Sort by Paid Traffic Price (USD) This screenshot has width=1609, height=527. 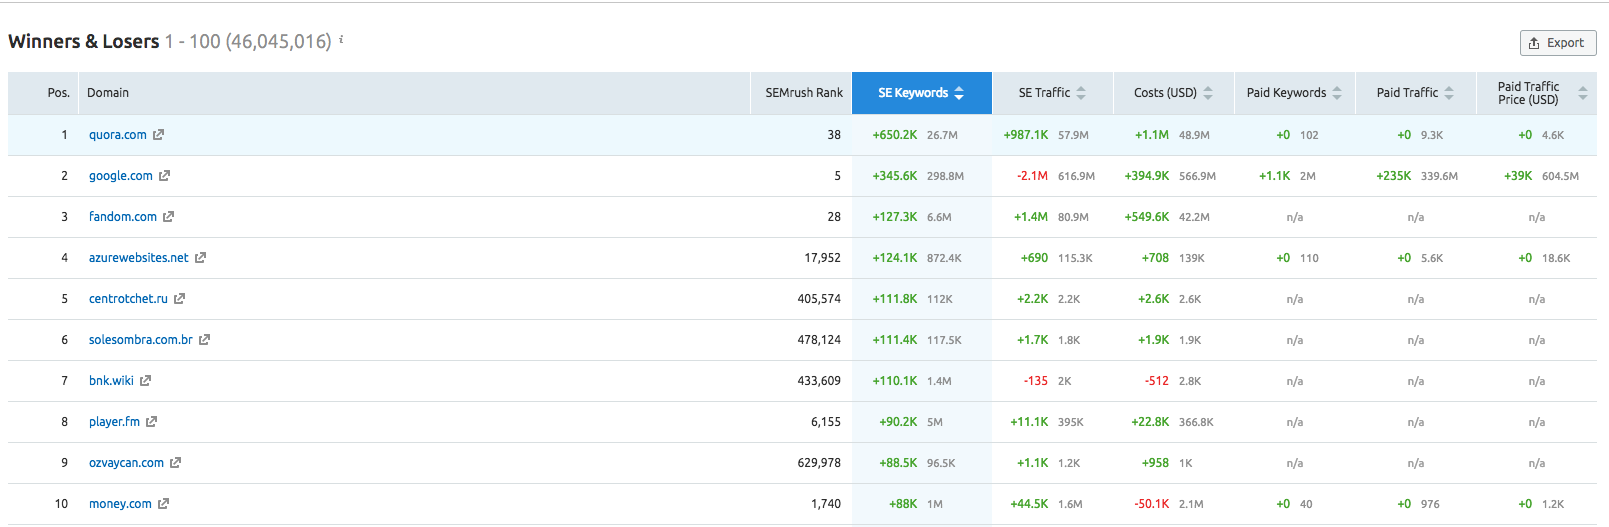tap(1535, 93)
